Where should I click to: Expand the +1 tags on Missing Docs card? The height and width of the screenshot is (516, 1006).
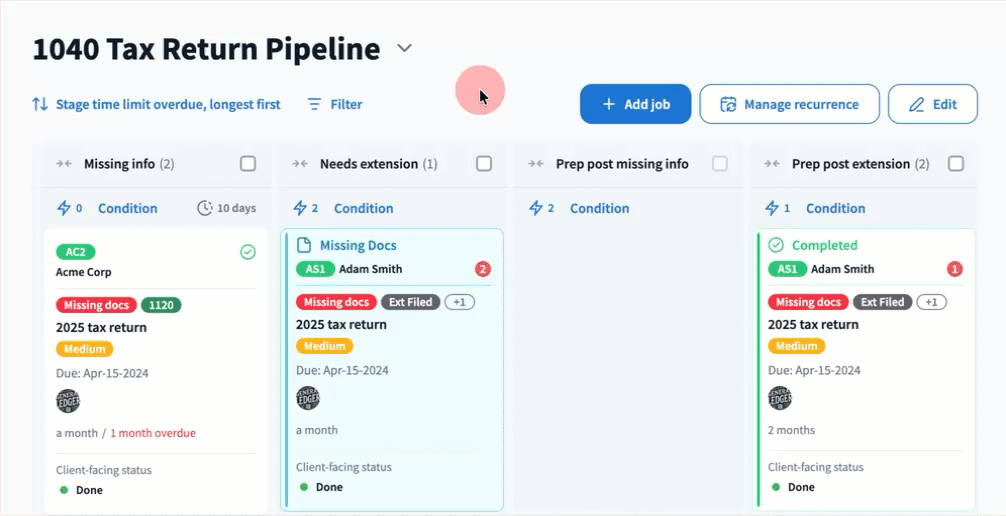coord(460,302)
